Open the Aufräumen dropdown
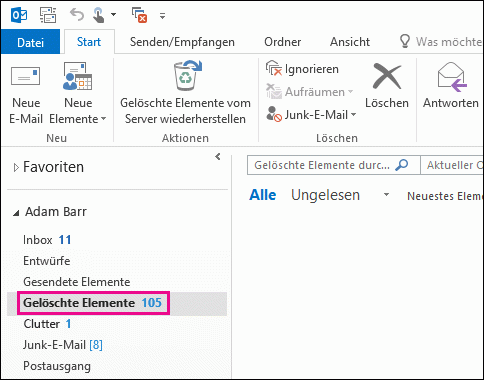 coord(309,92)
